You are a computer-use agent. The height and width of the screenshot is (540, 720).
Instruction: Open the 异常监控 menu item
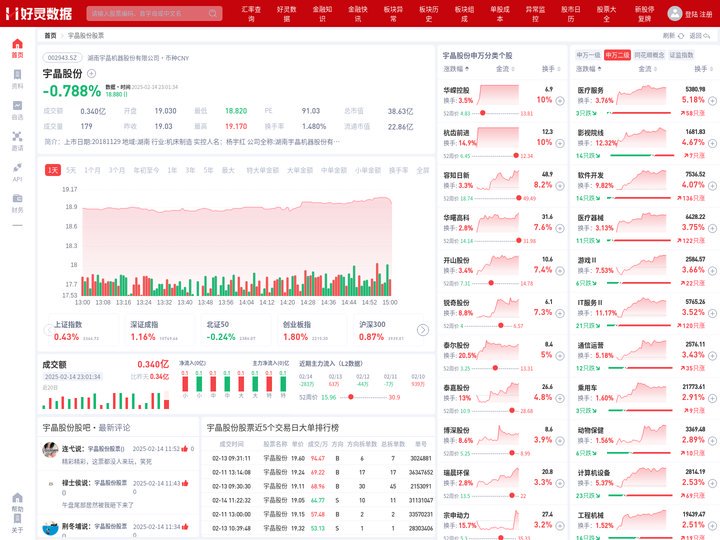tap(535, 14)
